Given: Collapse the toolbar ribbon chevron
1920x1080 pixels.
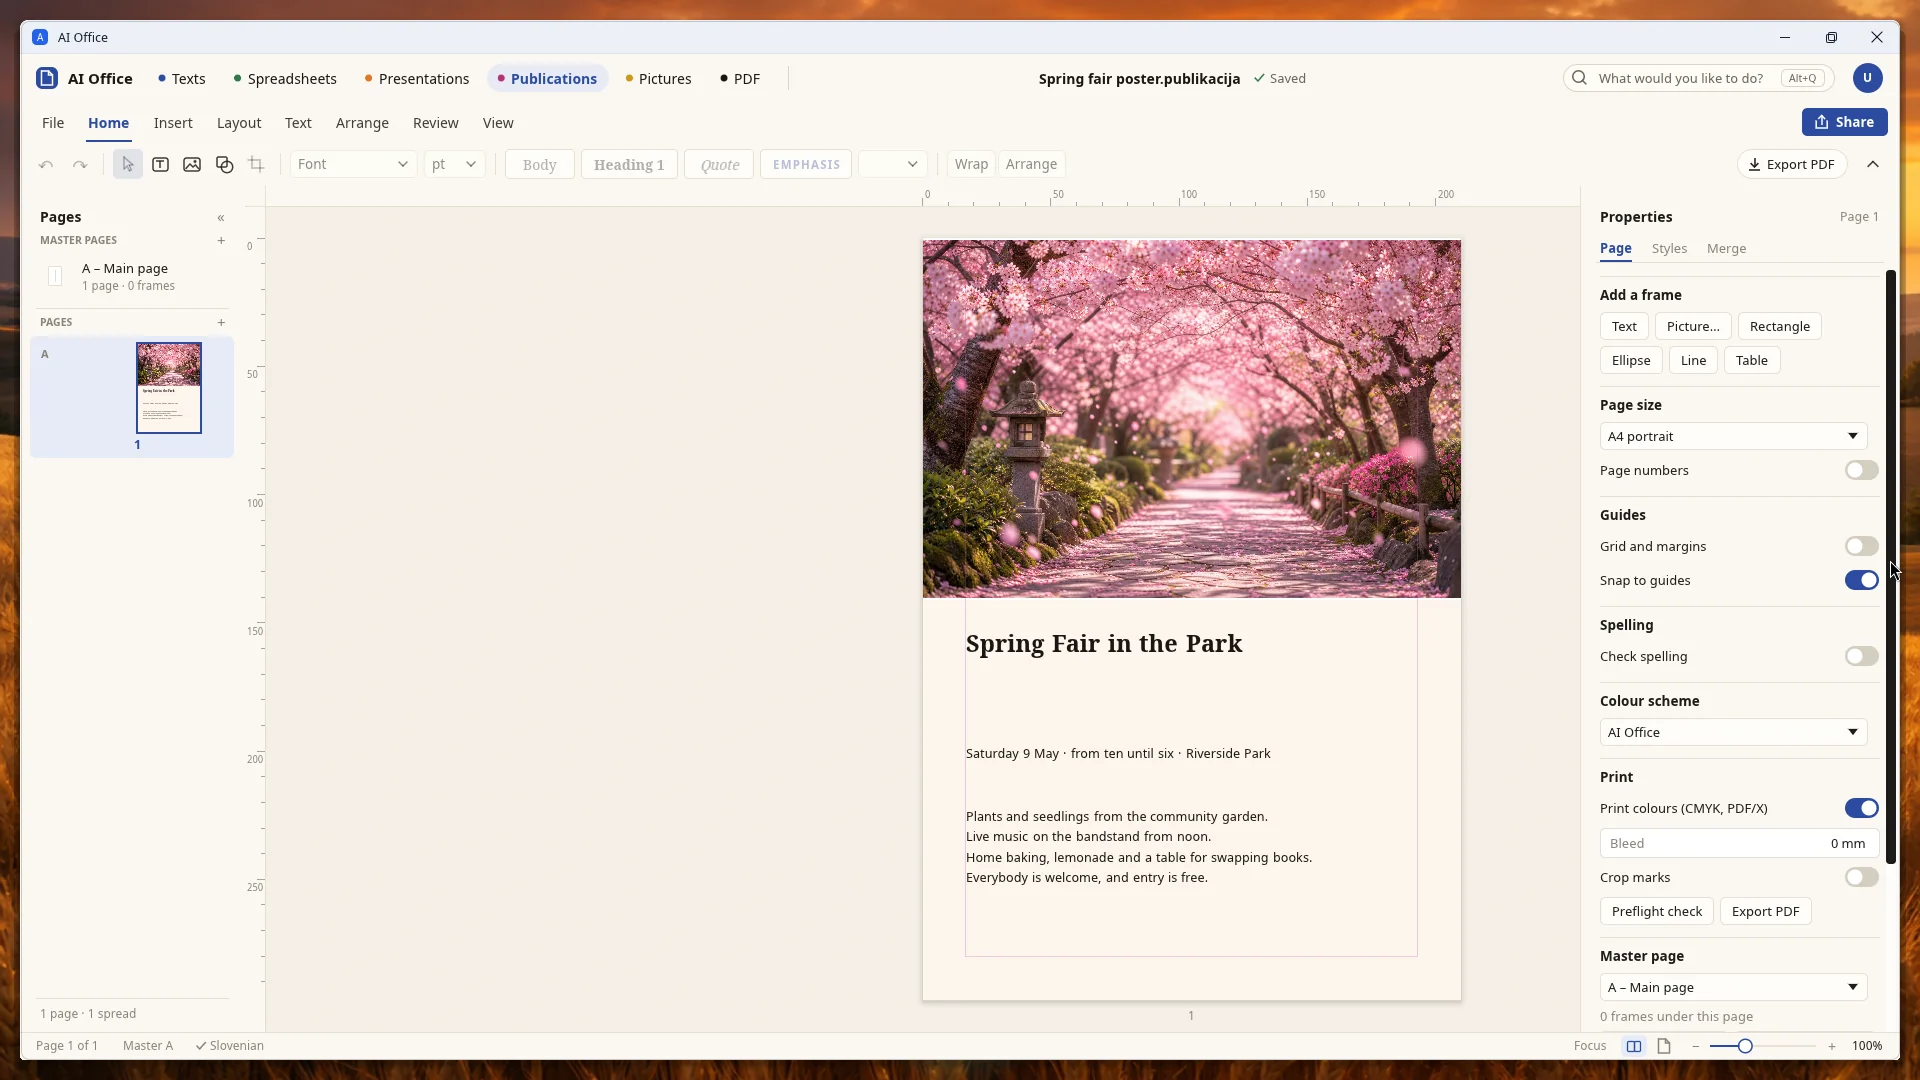Looking at the screenshot, I should pyautogui.click(x=1873, y=165).
